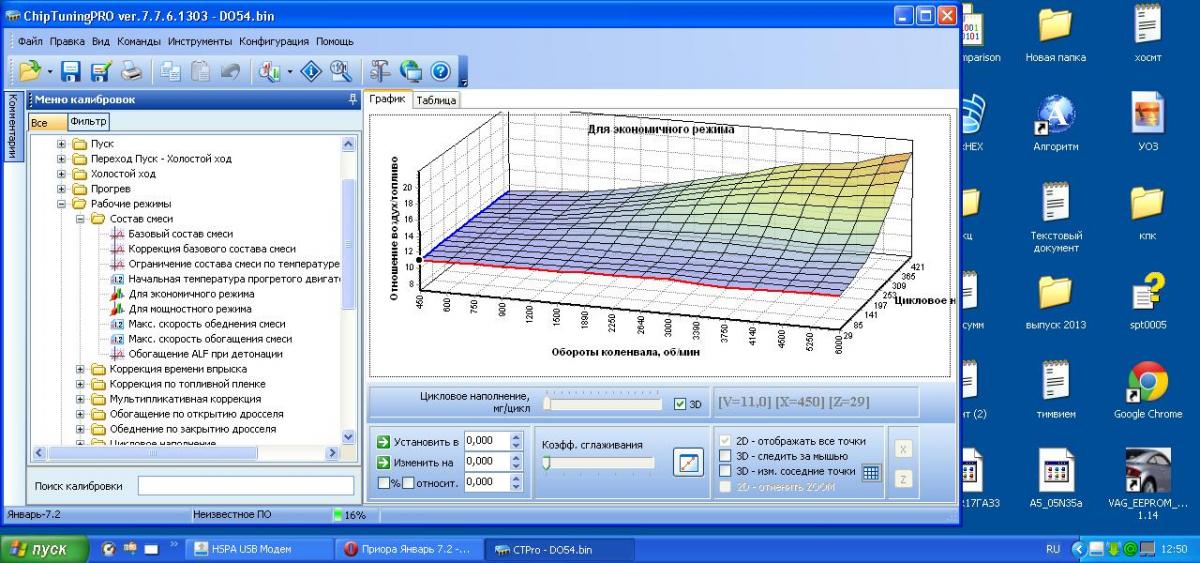Click the Undo arrow icon

230,71
